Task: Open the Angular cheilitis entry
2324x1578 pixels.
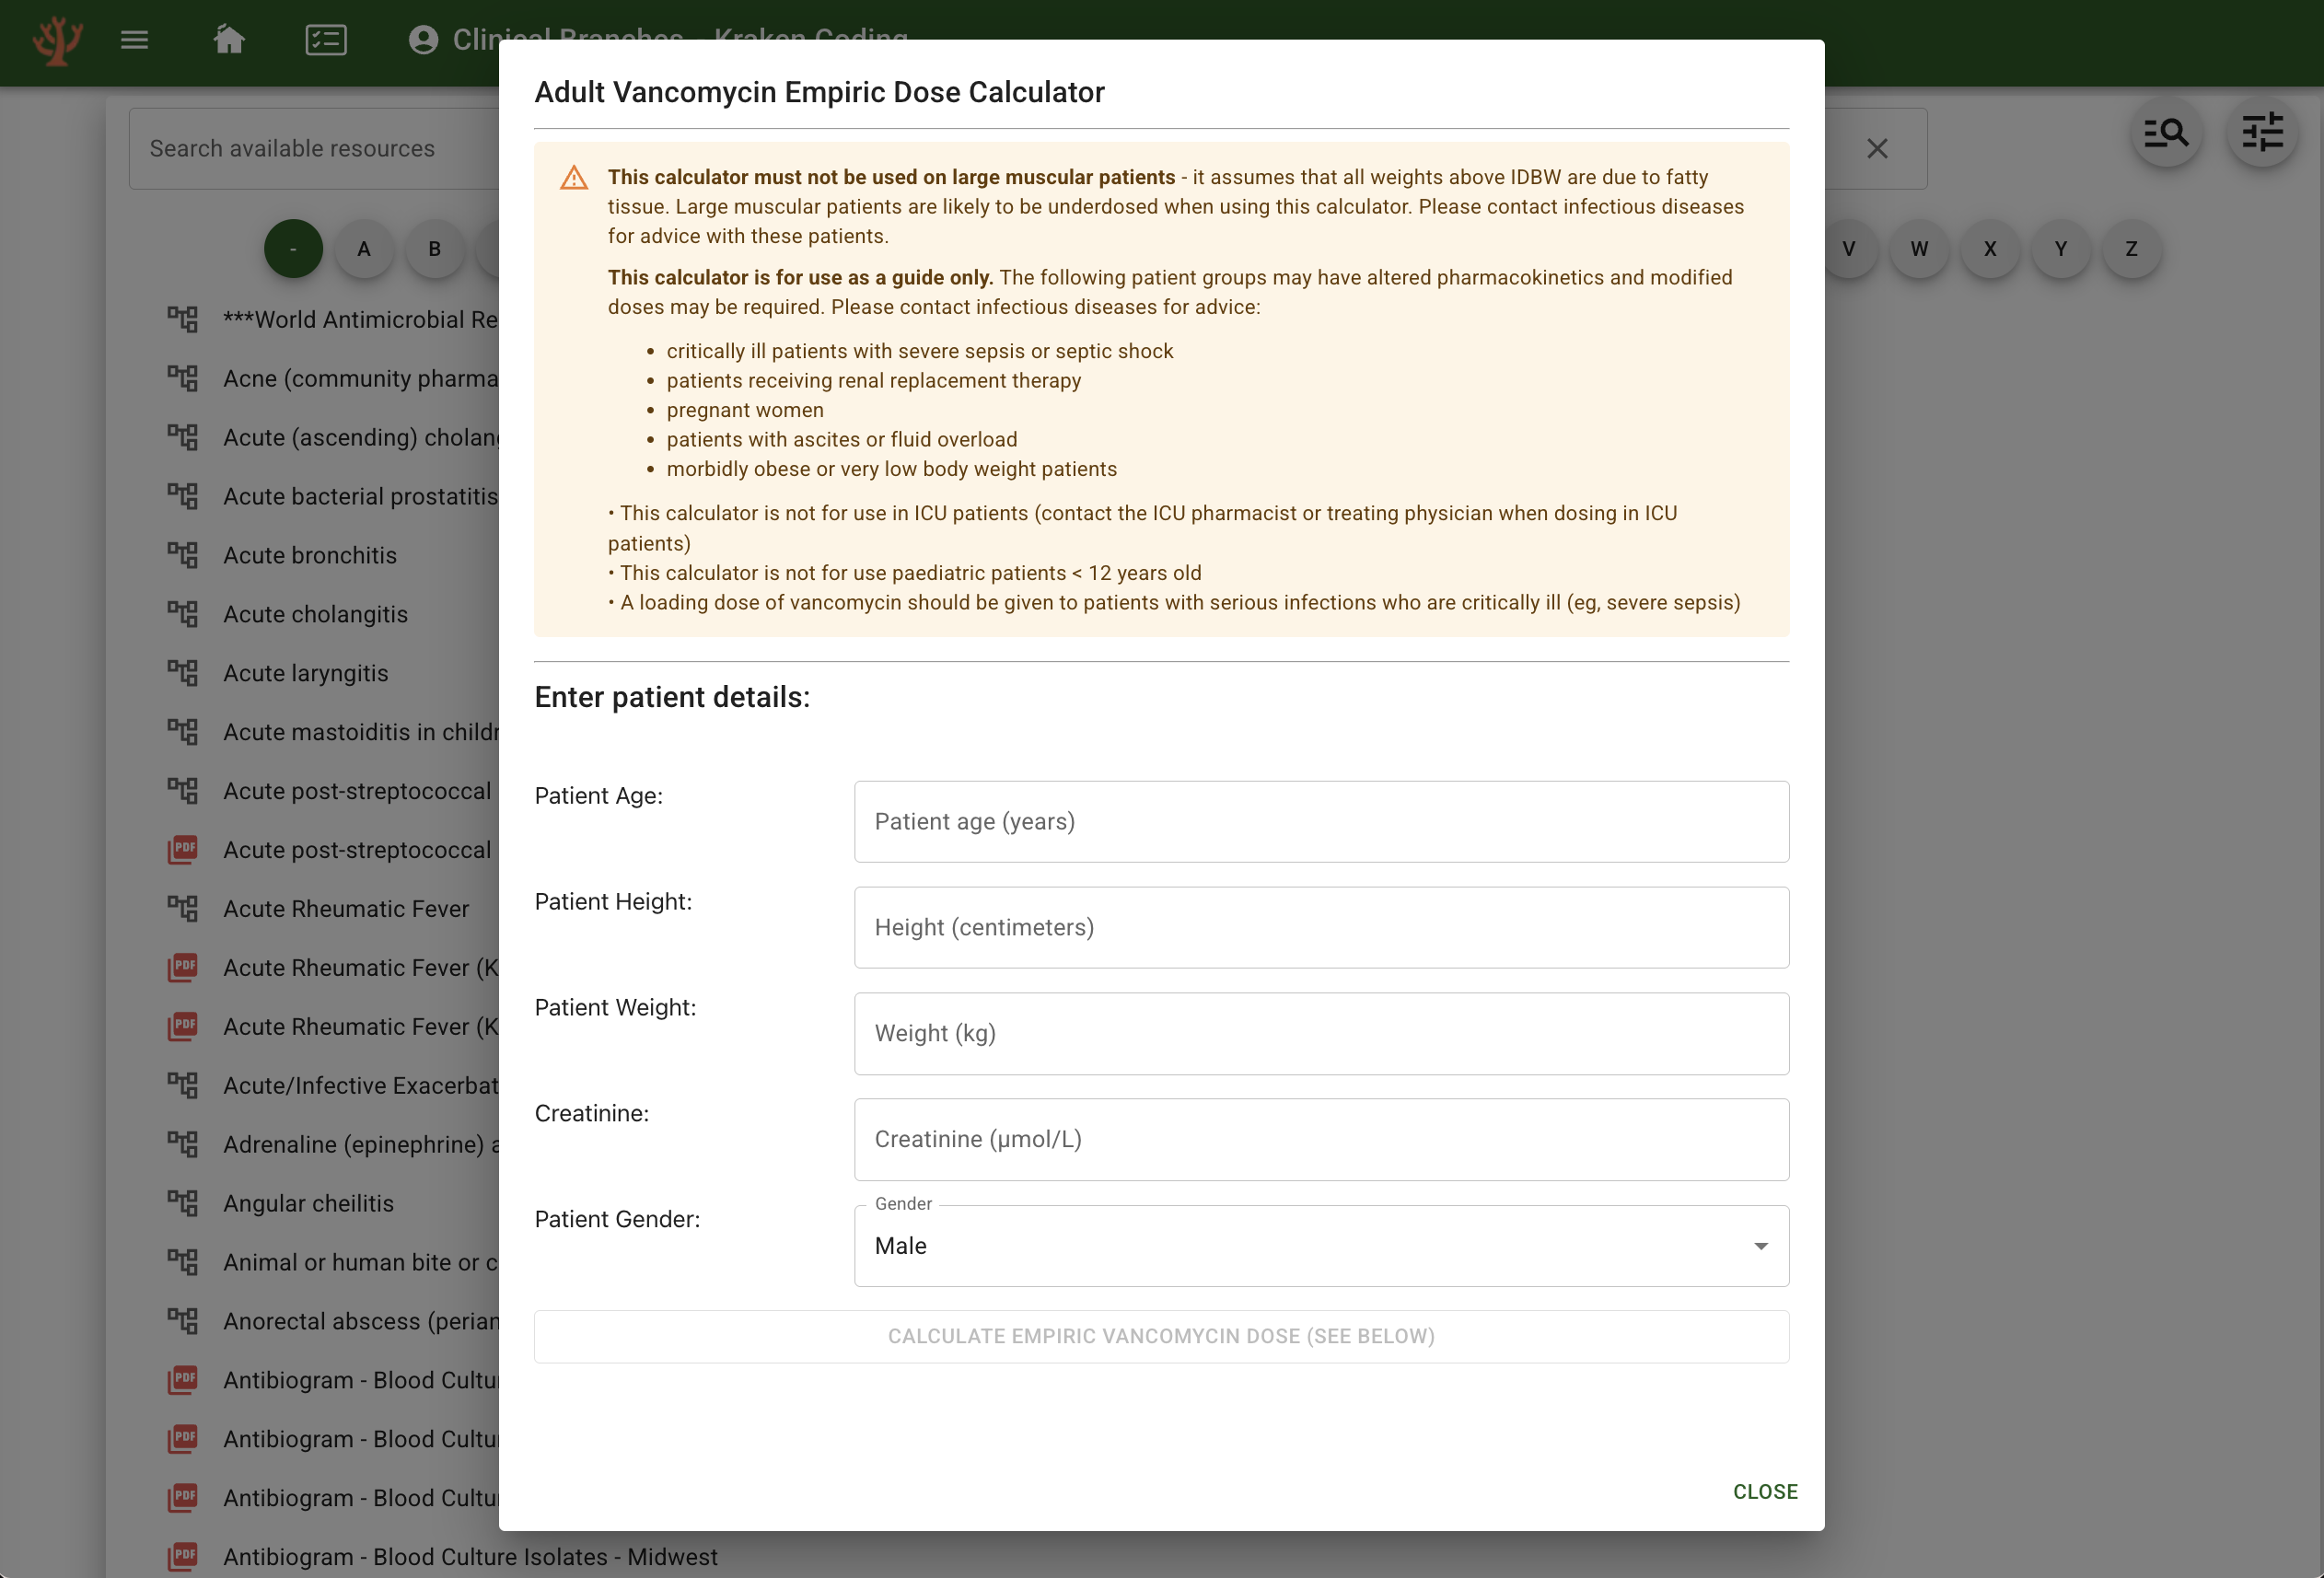Action: 309,1203
